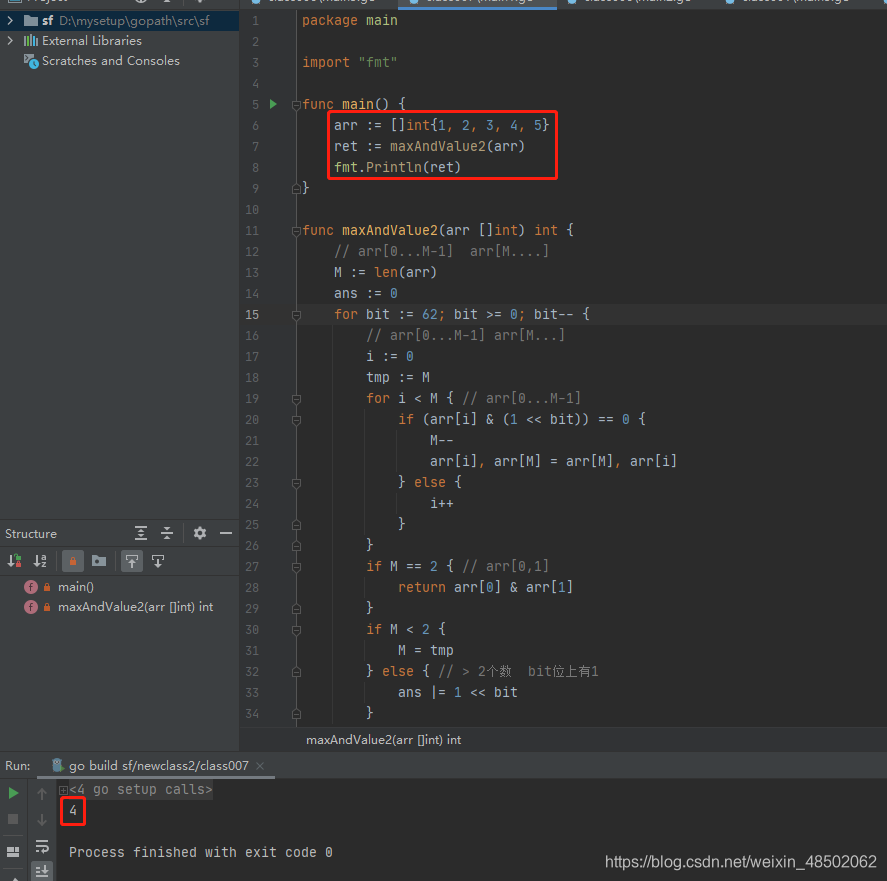Select main() in Structure tree
The width and height of the screenshot is (887, 881).
76,587
